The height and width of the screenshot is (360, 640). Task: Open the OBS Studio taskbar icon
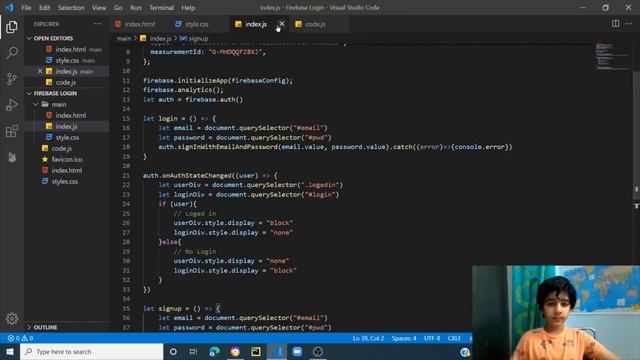[x=318, y=351]
